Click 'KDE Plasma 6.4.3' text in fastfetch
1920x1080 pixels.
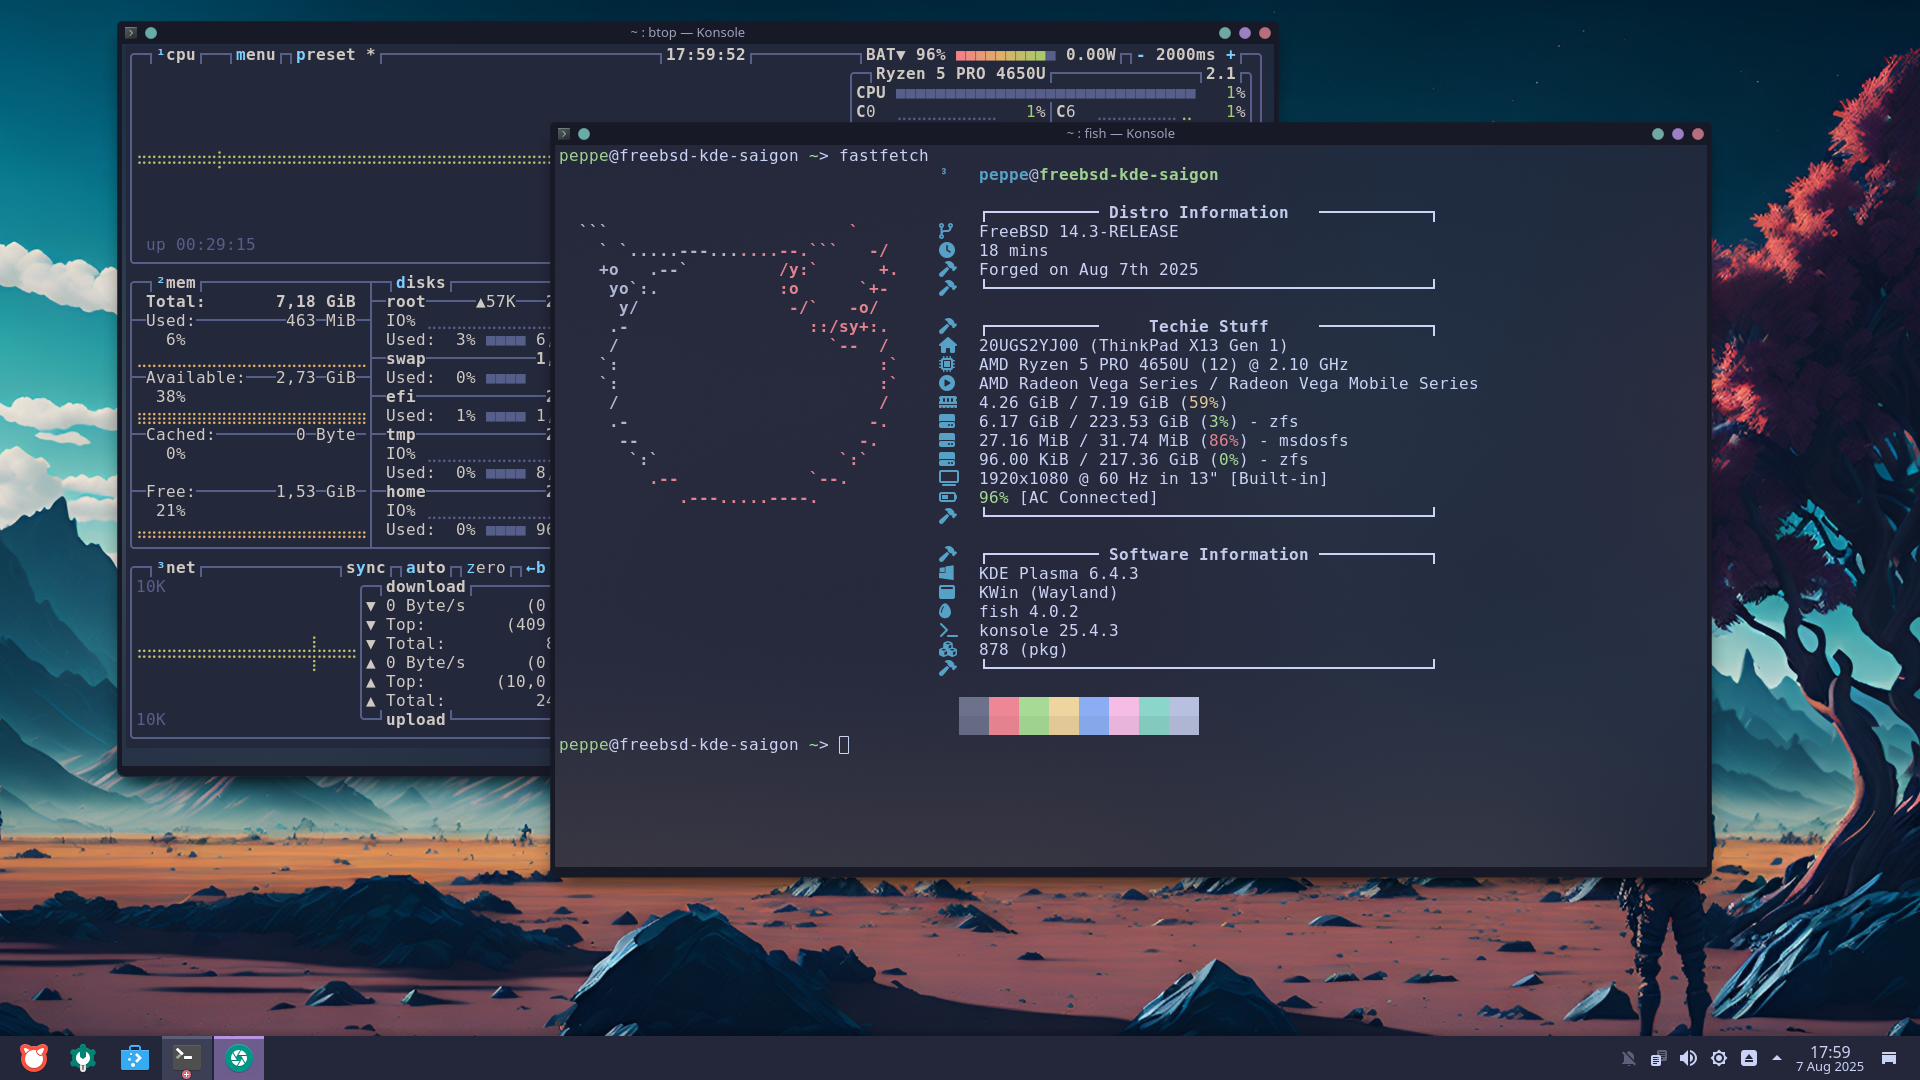[x=1058, y=574]
